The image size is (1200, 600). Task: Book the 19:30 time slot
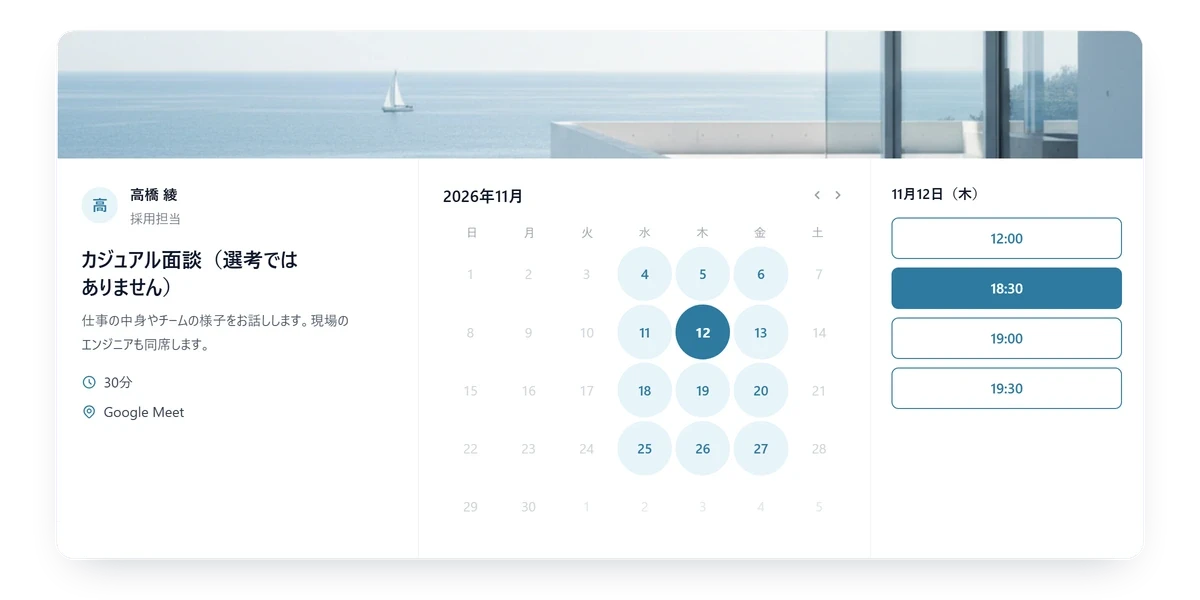1006,388
